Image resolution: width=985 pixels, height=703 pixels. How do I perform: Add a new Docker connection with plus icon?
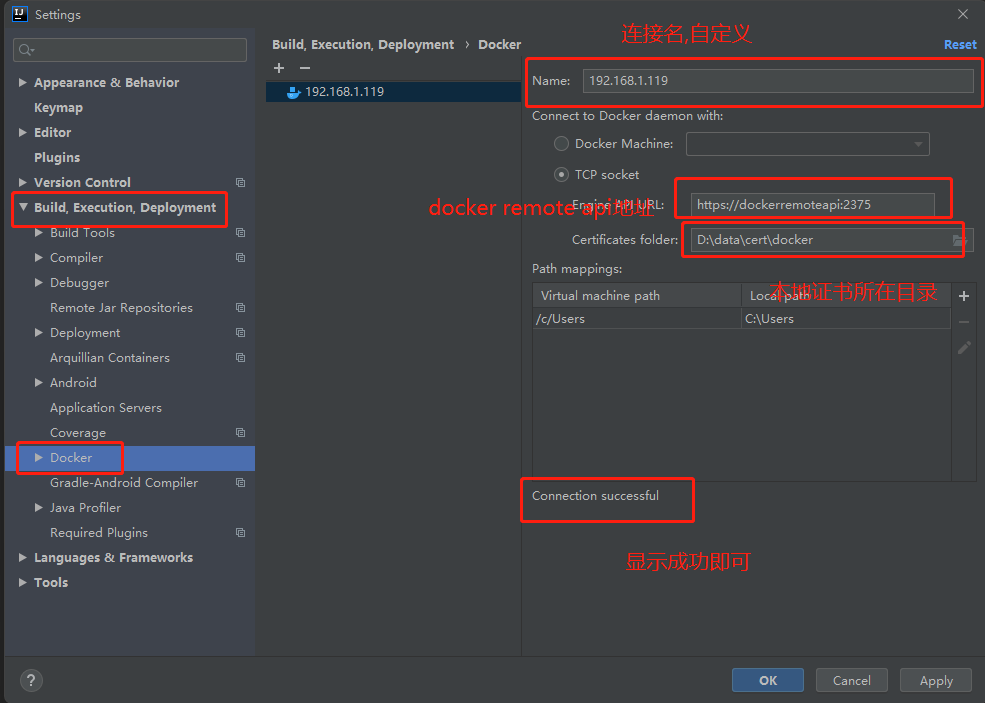(279, 68)
